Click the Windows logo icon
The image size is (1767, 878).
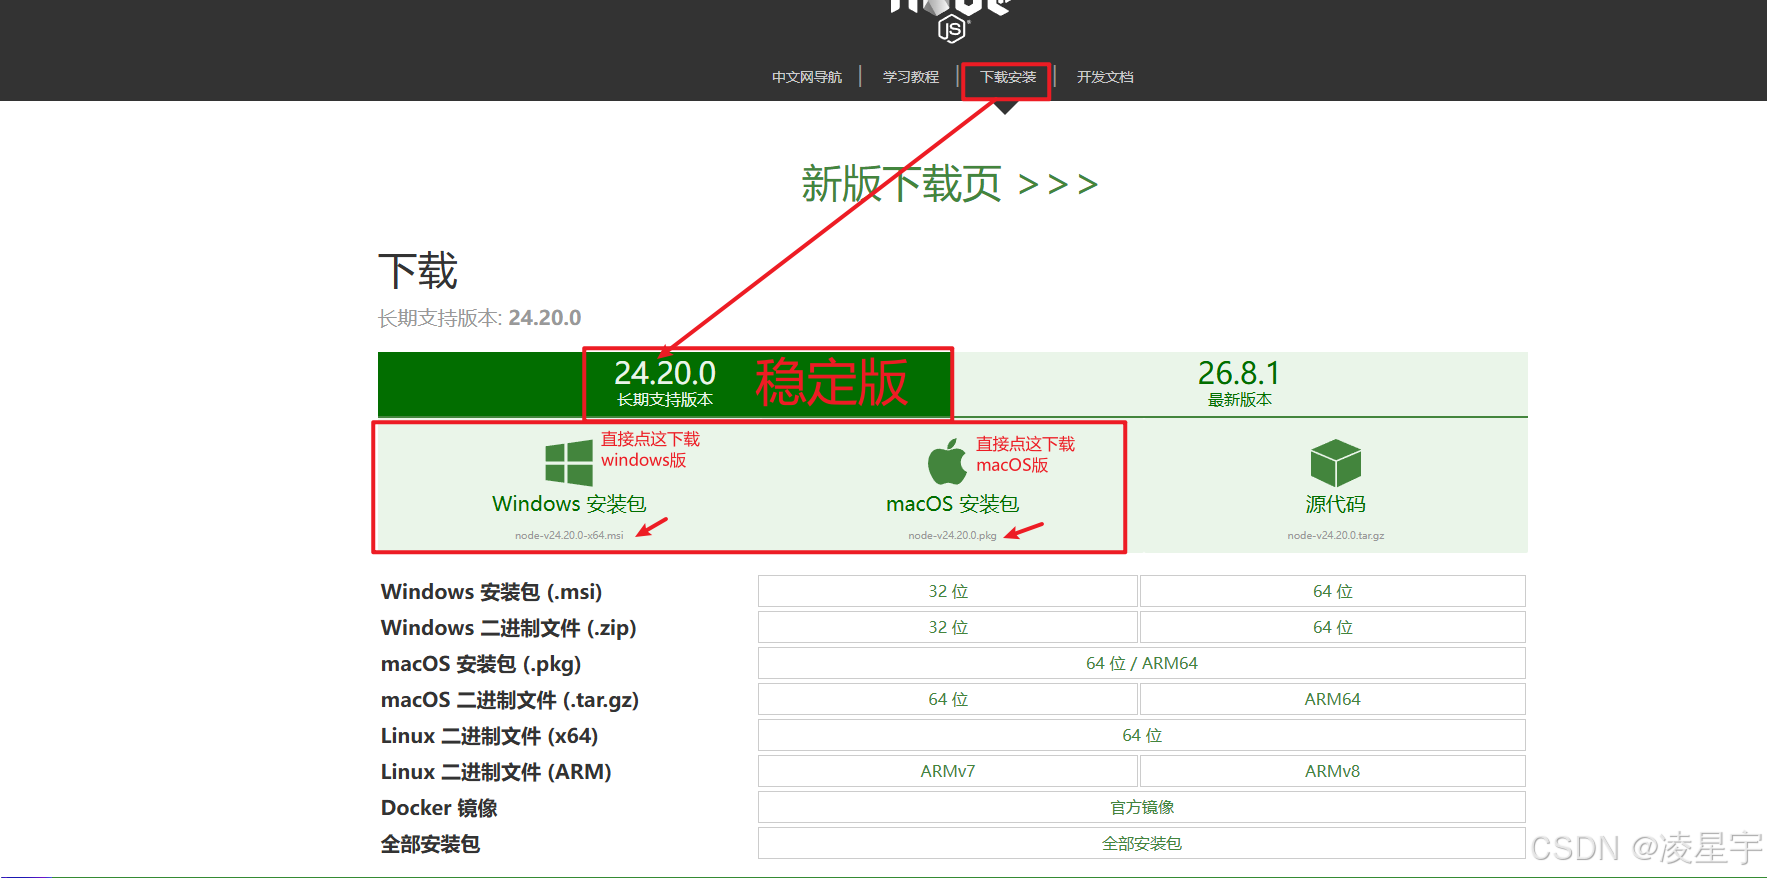[x=569, y=463]
